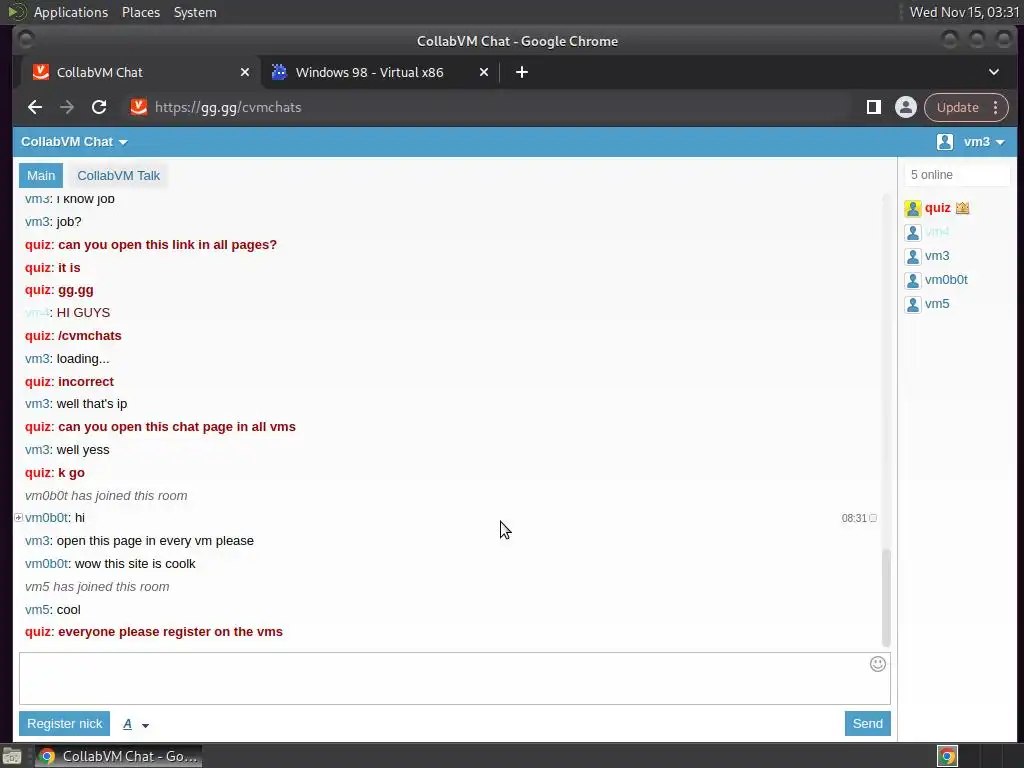The height and width of the screenshot is (768, 1024).
Task: Click vm0b0t's avatar in user list
Action: pos(912,280)
